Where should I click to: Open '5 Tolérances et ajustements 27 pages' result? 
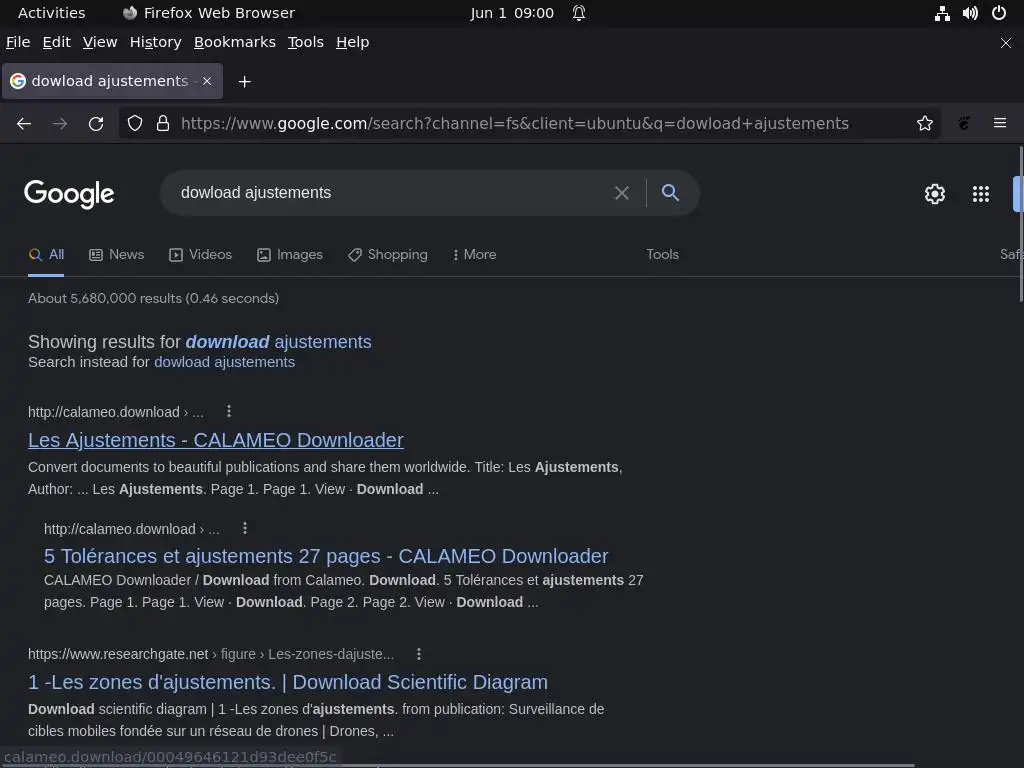tap(326, 556)
